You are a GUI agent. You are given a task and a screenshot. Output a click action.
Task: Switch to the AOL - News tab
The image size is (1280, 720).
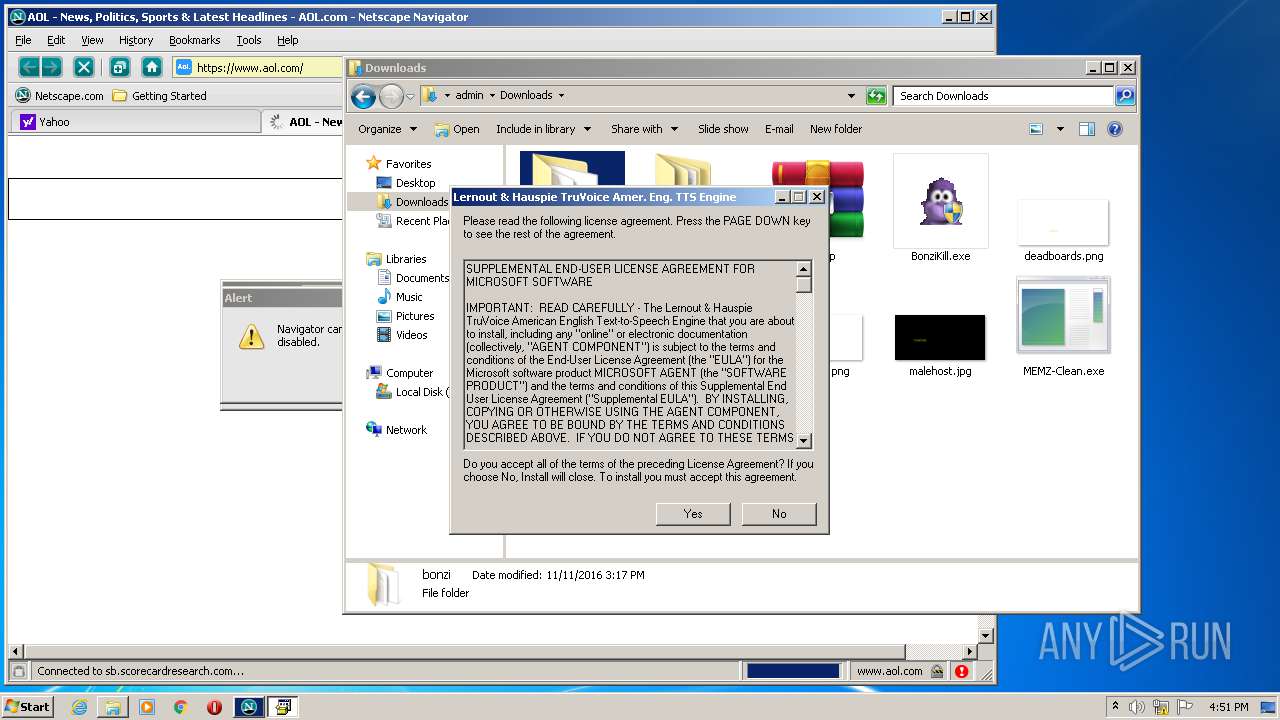pyautogui.click(x=303, y=122)
